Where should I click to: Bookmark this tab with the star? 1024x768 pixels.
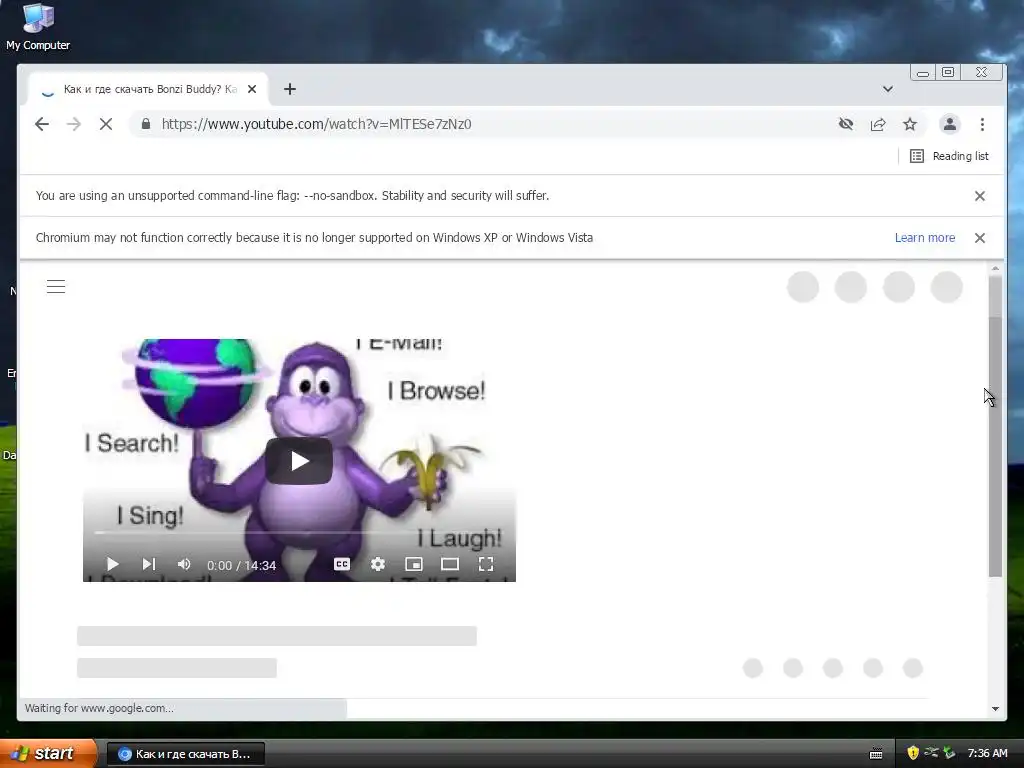tap(910, 124)
